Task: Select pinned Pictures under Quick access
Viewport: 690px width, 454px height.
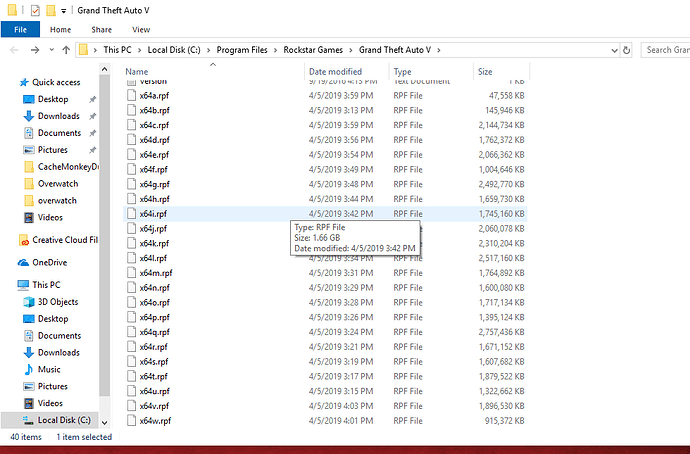Action: (52, 150)
